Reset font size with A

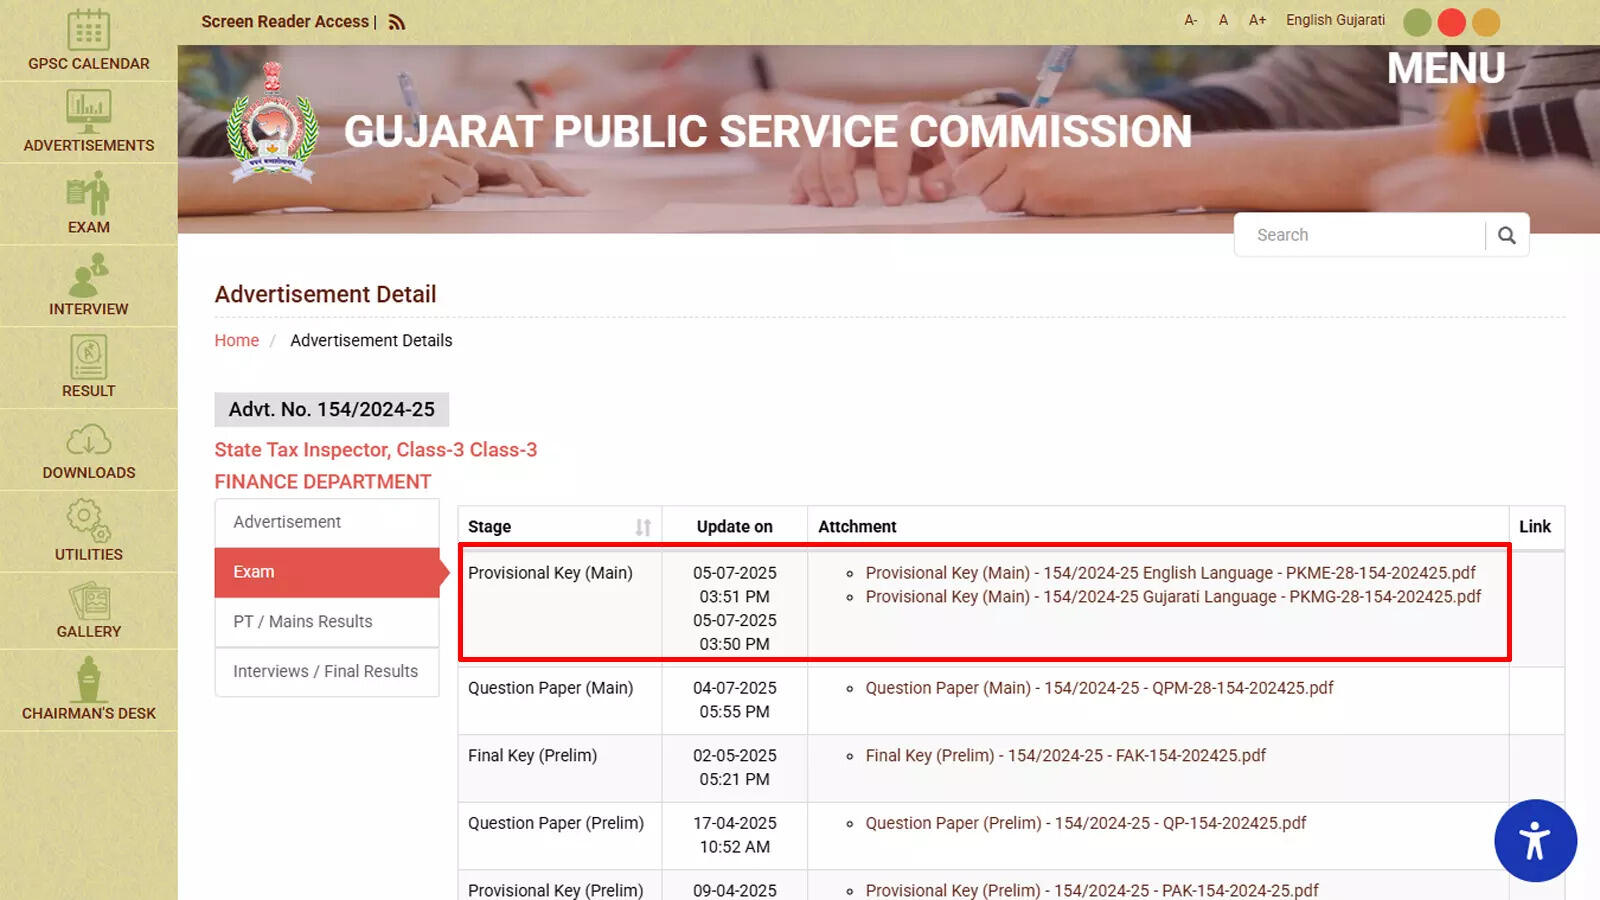point(1223,20)
